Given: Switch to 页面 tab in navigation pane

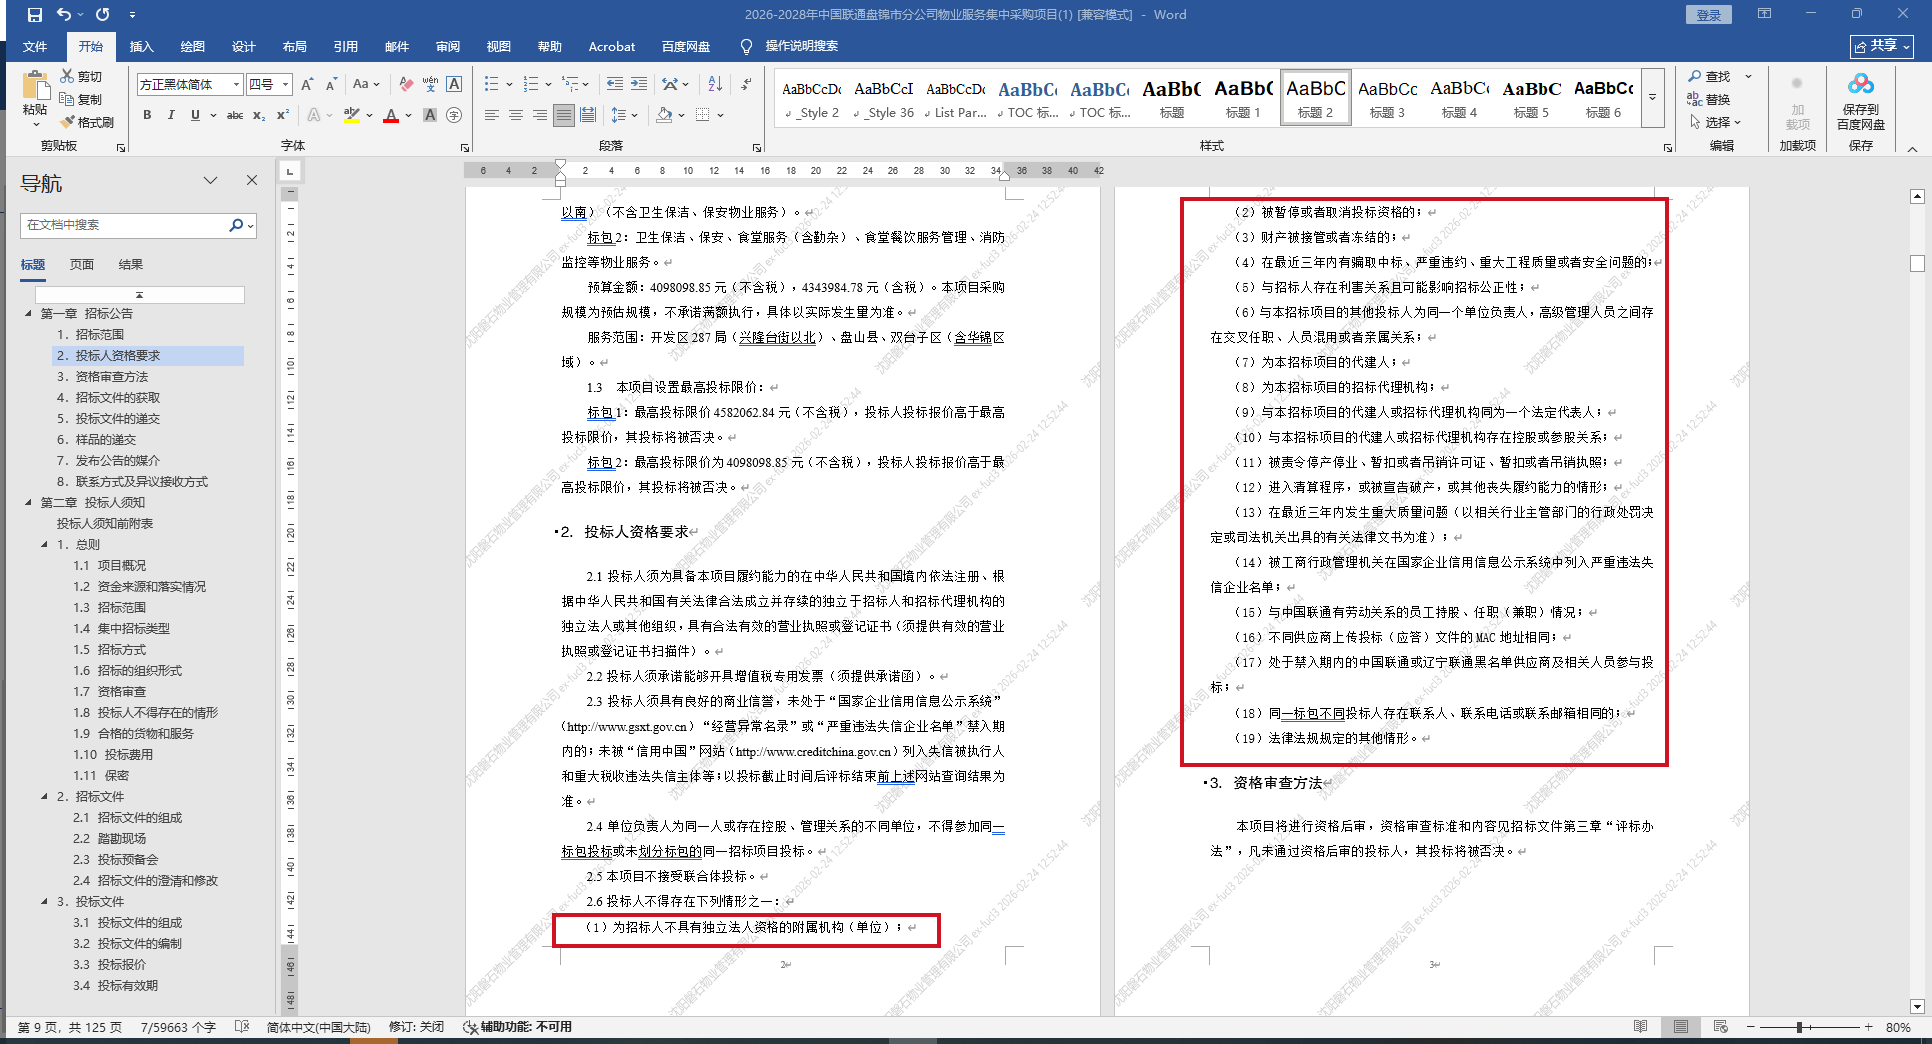Looking at the screenshot, I should [82, 264].
